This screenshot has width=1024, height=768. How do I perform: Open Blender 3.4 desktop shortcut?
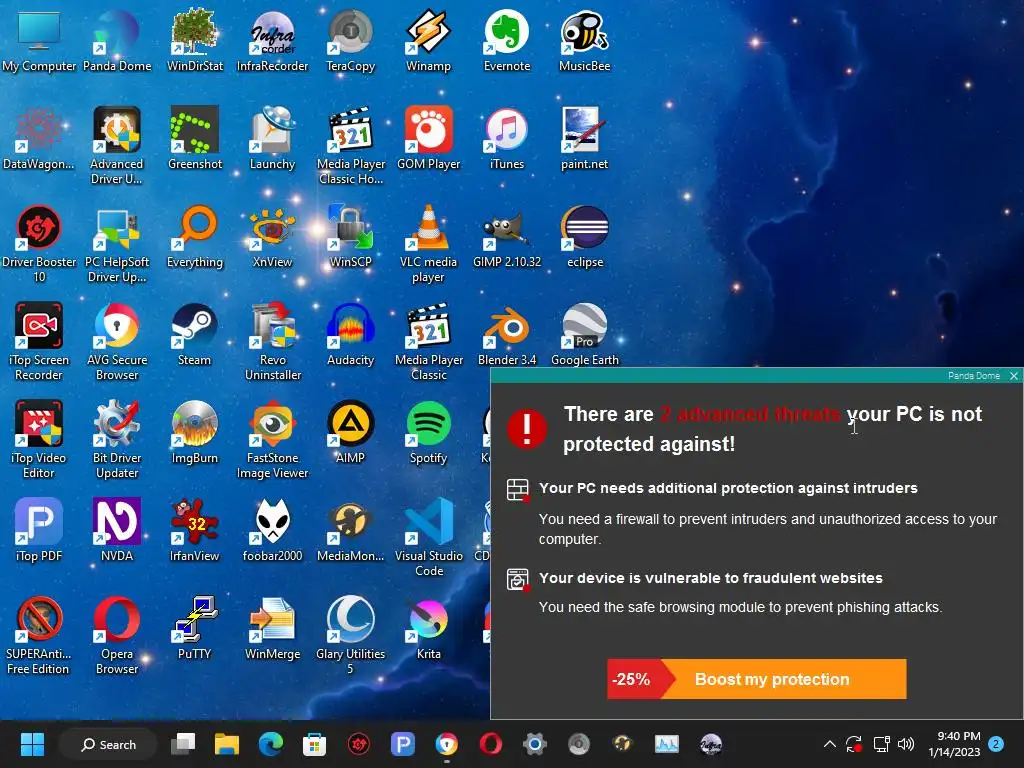(507, 334)
